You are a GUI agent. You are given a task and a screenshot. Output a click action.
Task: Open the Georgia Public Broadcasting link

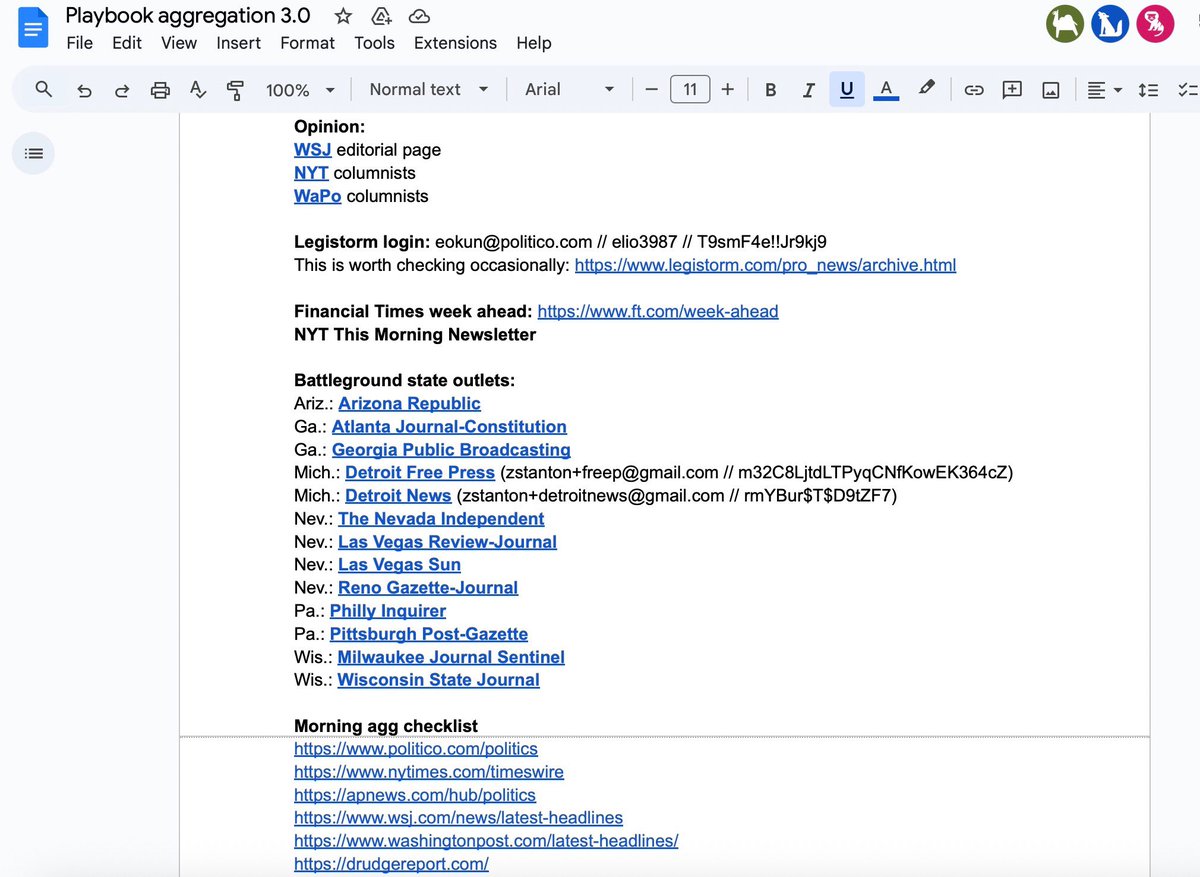click(x=451, y=450)
